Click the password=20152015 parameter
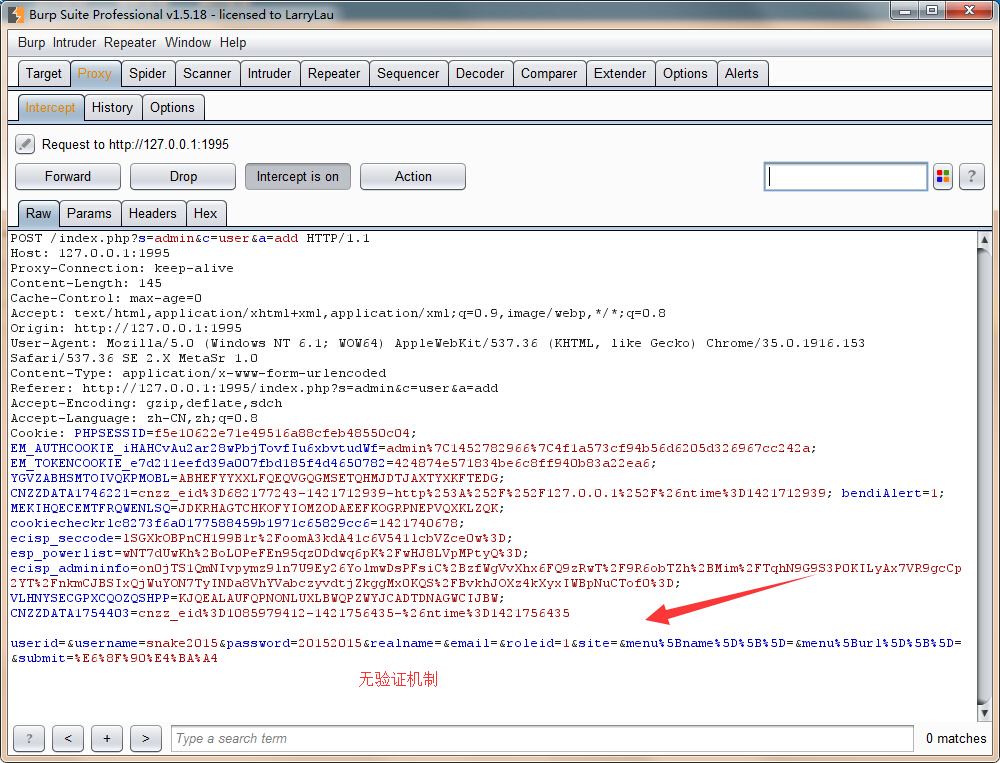The image size is (1000, 763). [x=295, y=643]
